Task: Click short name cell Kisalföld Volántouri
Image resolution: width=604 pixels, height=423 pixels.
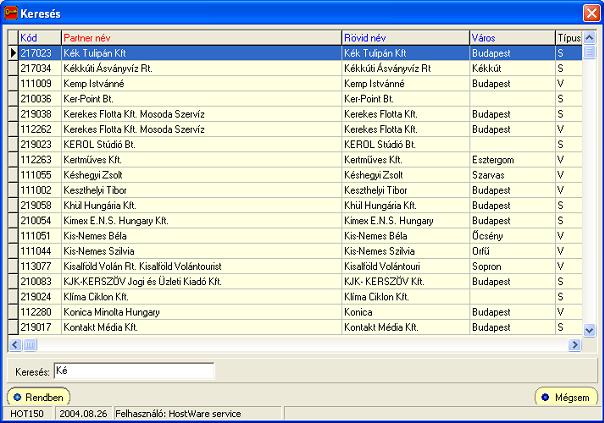Action: (x=405, y=266)
